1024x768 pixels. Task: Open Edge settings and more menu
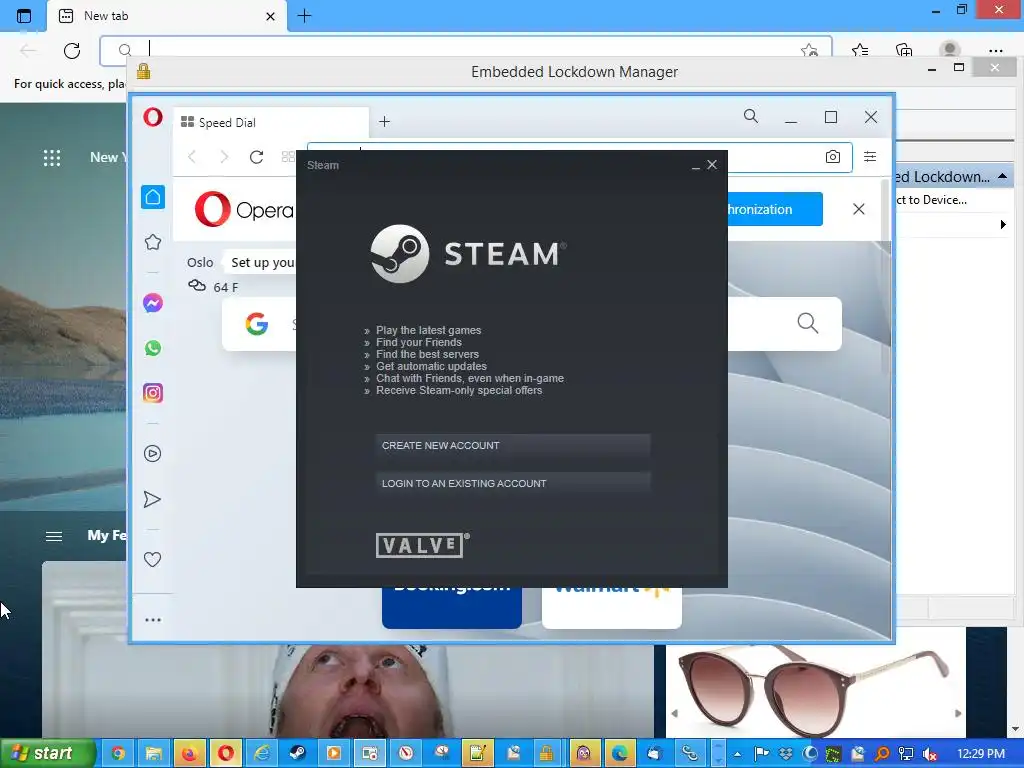tap(996, 50)
